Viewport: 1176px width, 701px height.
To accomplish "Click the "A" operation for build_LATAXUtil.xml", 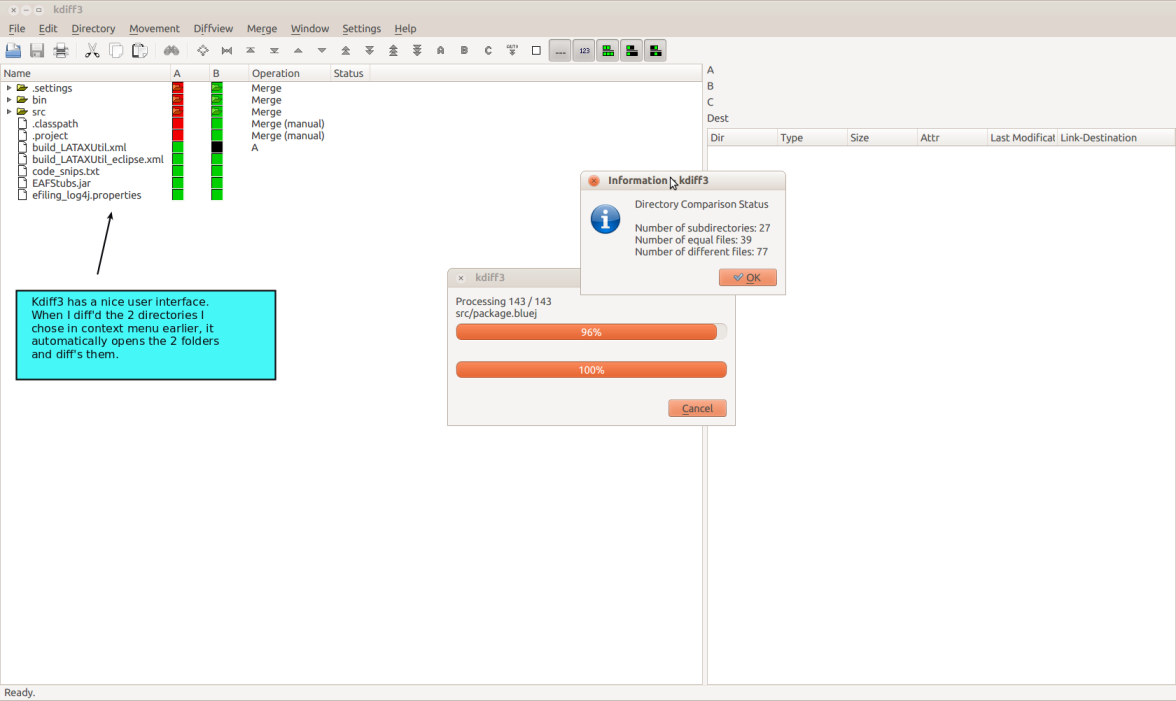I will click(255, 148).
